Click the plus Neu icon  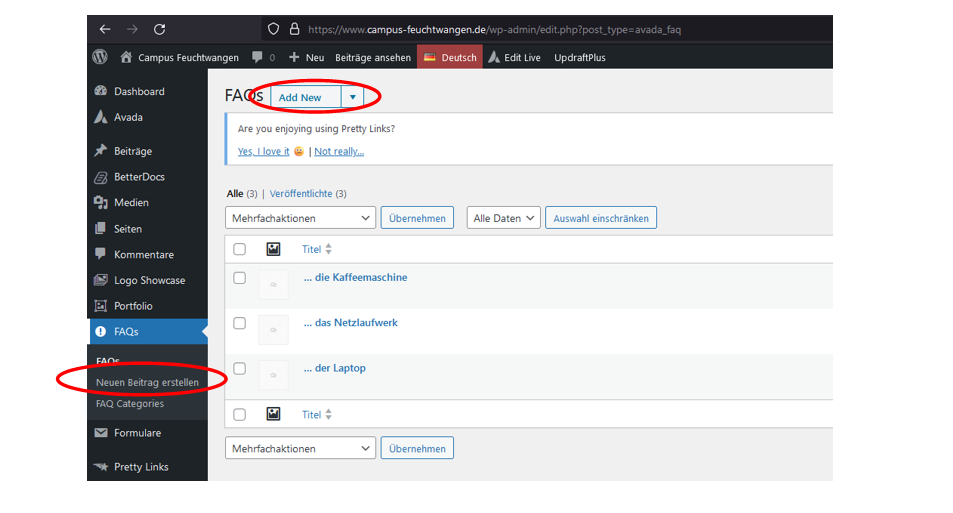pos(294,57)
